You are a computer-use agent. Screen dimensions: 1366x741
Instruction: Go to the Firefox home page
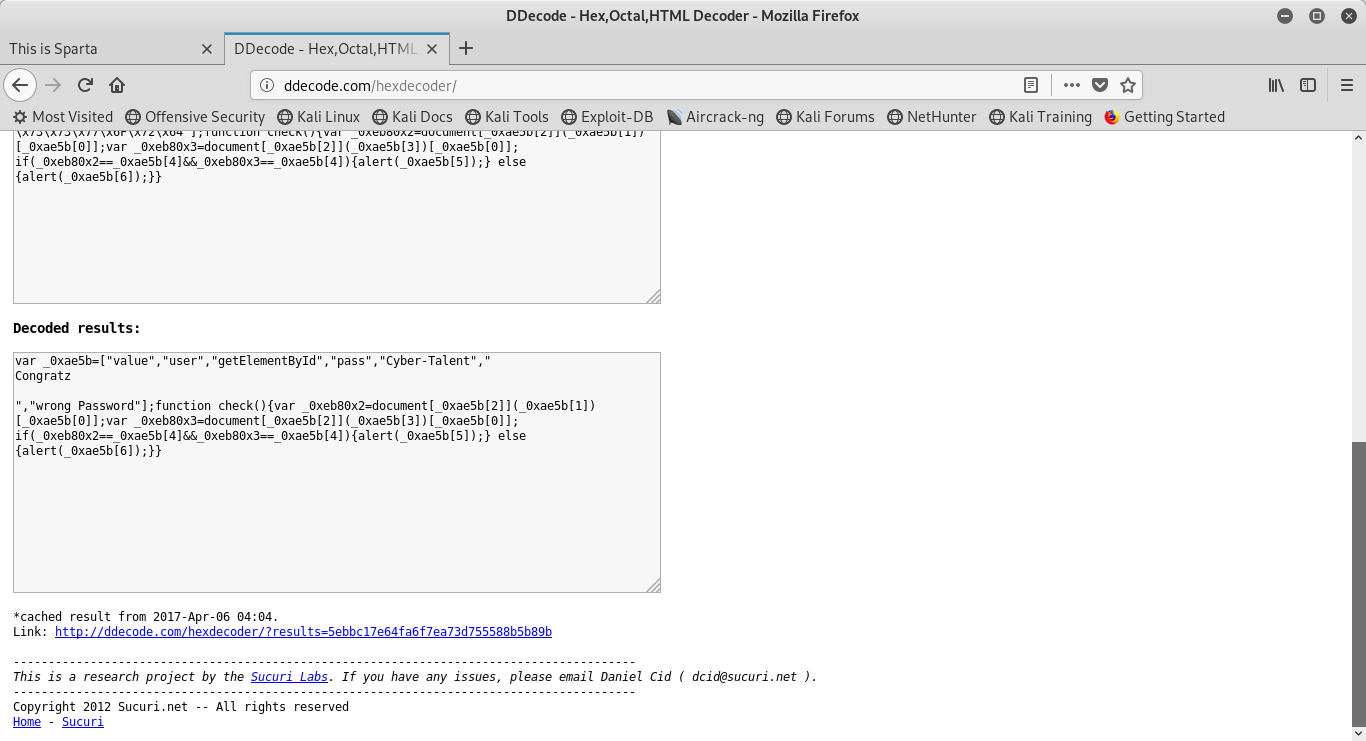point(117,85)
